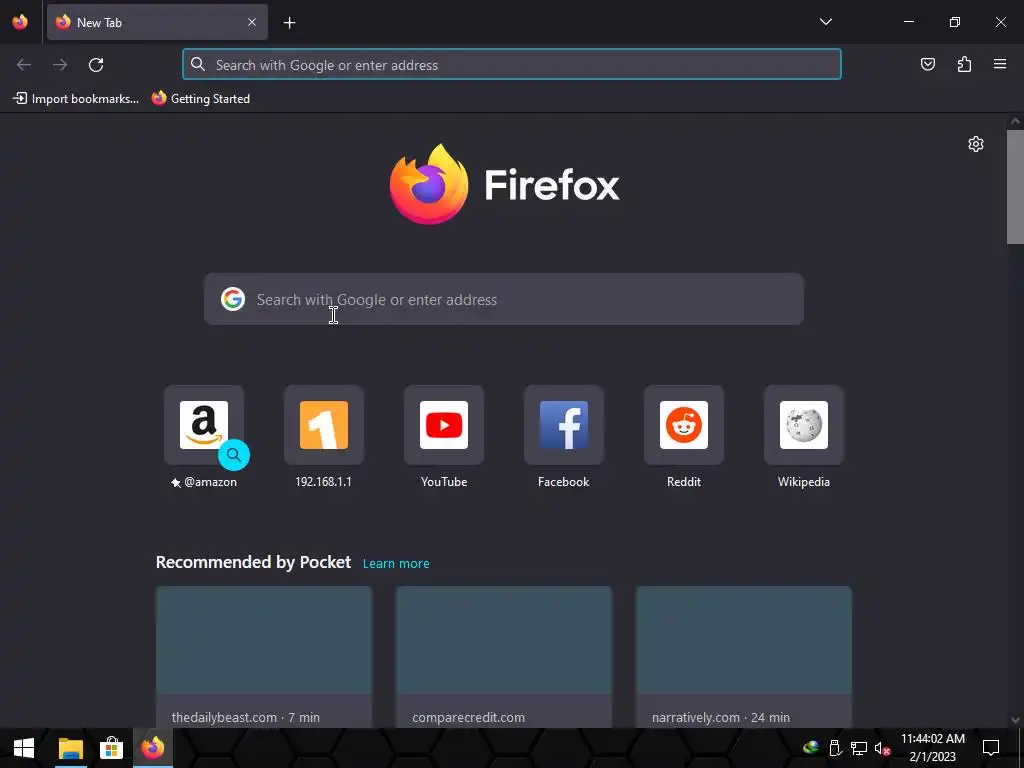
Task: Click the taskbar clock and date
Action: pyautogui.click(x=933, y=748)
